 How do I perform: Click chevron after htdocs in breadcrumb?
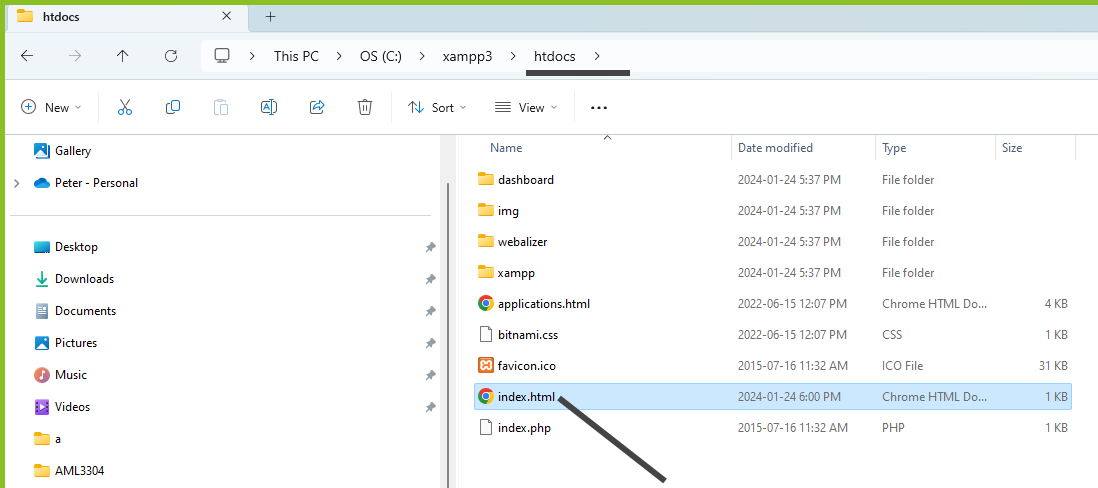(x=597, y=56)
